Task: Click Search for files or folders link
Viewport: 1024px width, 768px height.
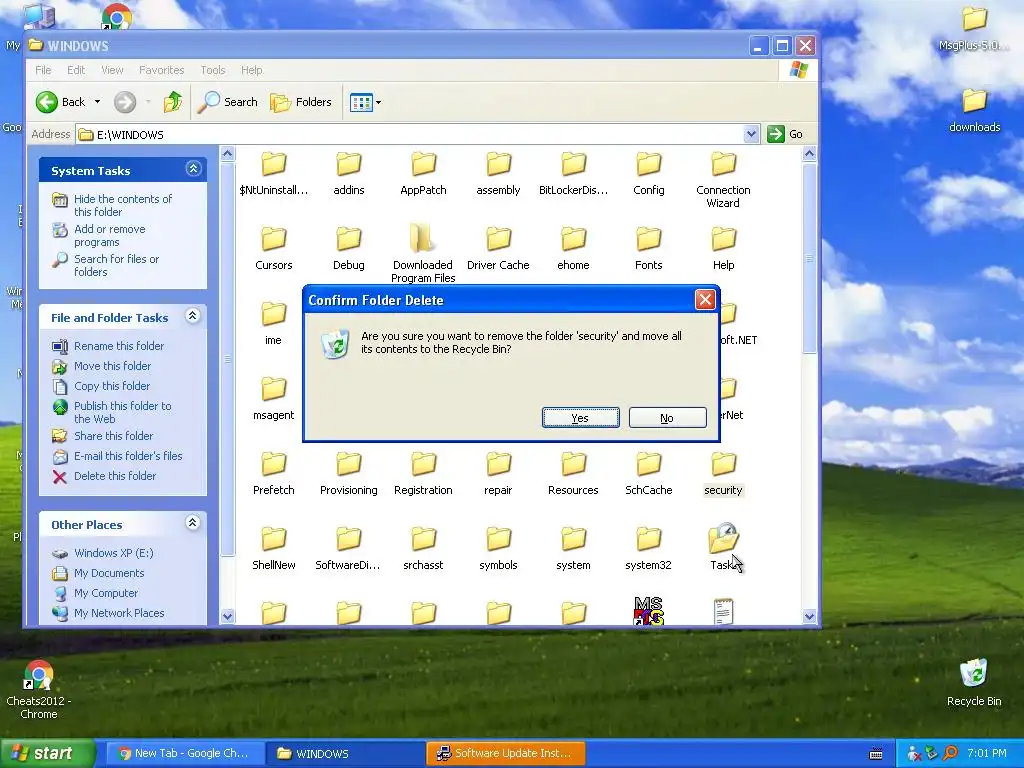Action: click(x=116, y=265)
